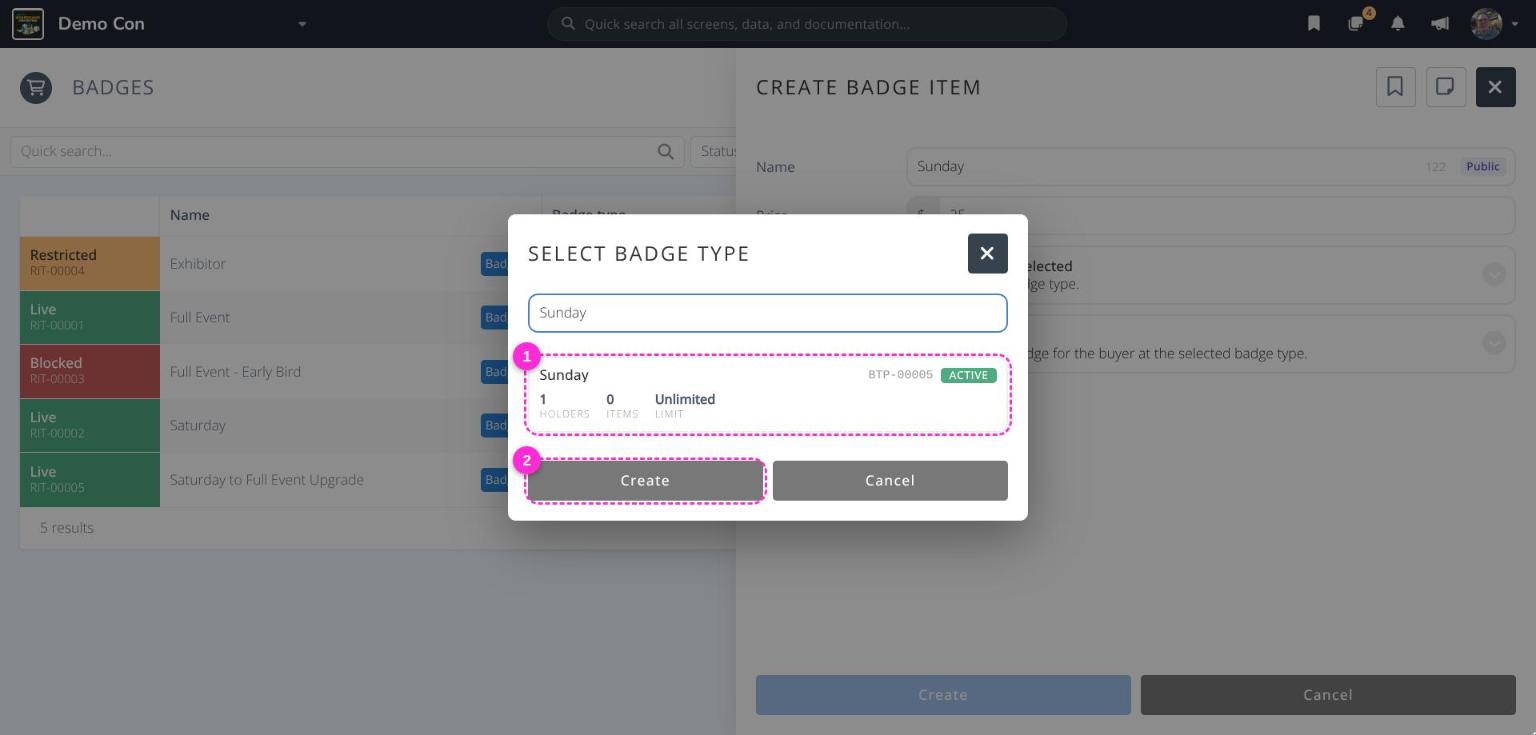Click the Unlimited limit value
1536x735 pixels.
tap(685, 399)
